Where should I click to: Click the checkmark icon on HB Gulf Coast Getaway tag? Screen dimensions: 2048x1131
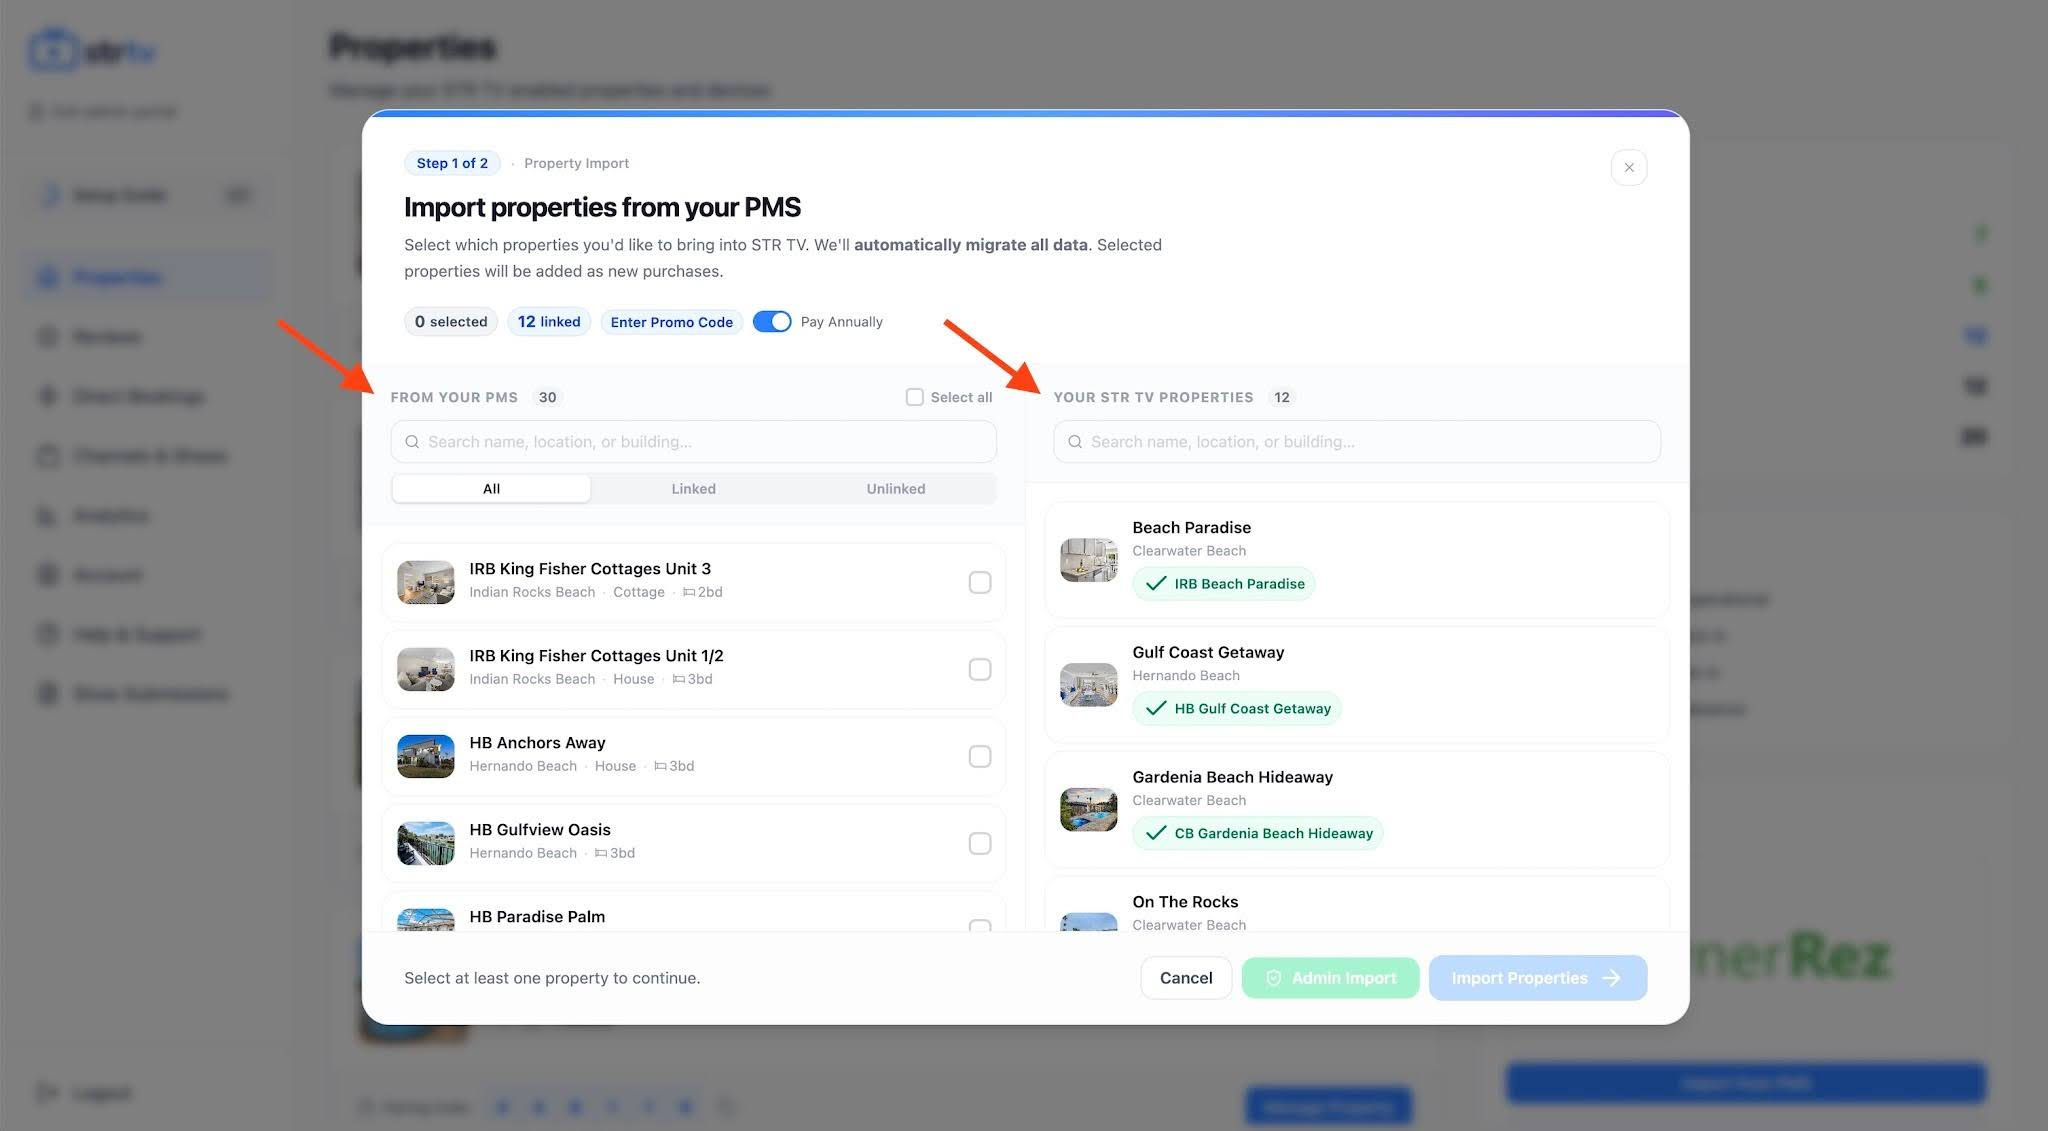pos(1156,709)
